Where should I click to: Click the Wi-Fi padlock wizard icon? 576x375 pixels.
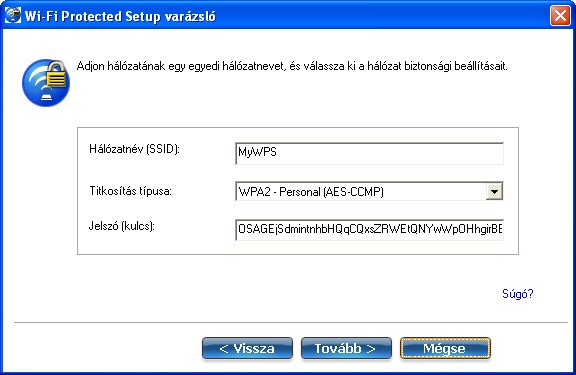[46, 83]
